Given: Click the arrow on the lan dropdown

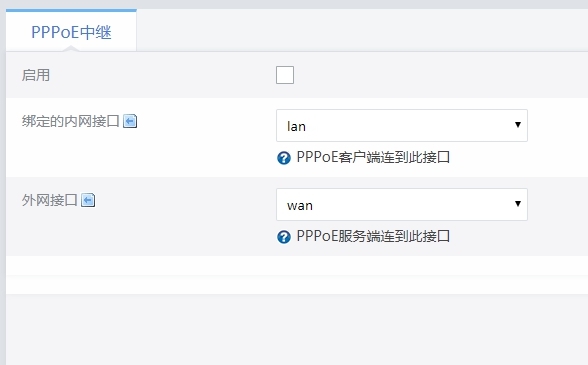Looking at the screenshot, I should pos(518,125).
